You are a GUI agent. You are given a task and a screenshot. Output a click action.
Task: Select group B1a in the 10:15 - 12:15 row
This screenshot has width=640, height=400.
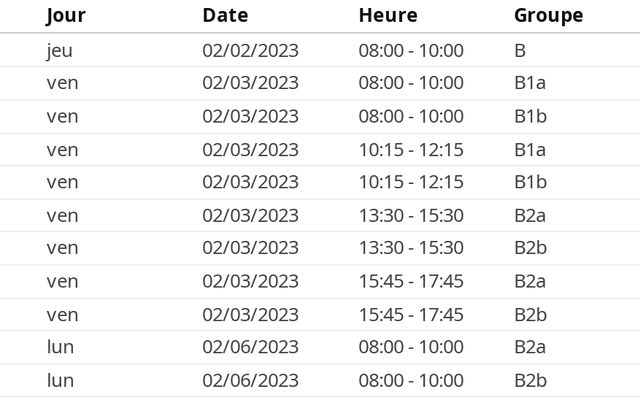point(530,150)
